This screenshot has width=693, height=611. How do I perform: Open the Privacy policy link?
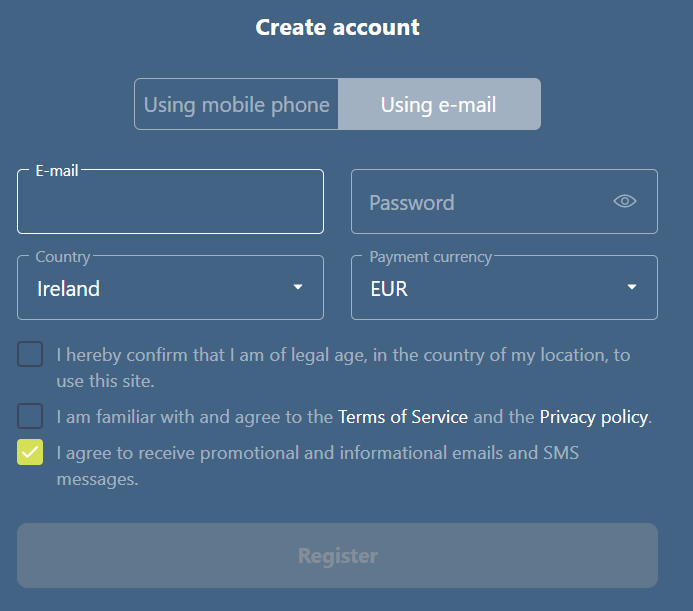click(x=594, y=417)
